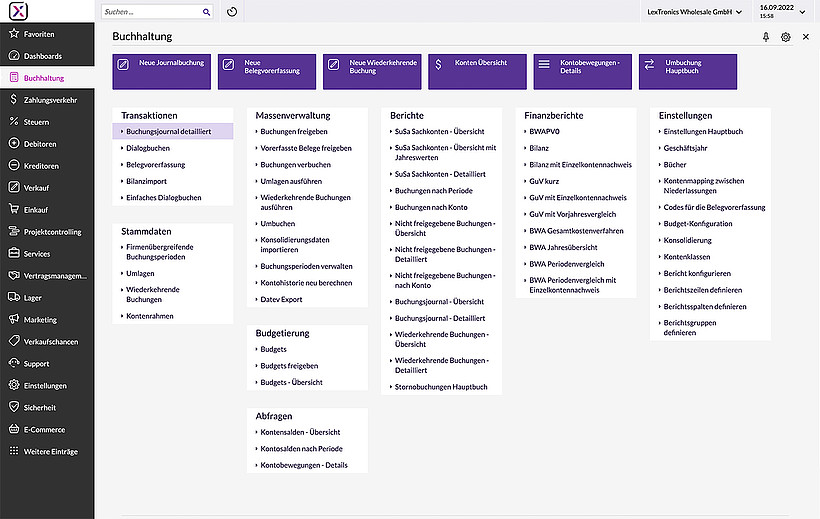Click Konten Übersicht tile
This screenshot has height=519, width=820.
[477, 72]
